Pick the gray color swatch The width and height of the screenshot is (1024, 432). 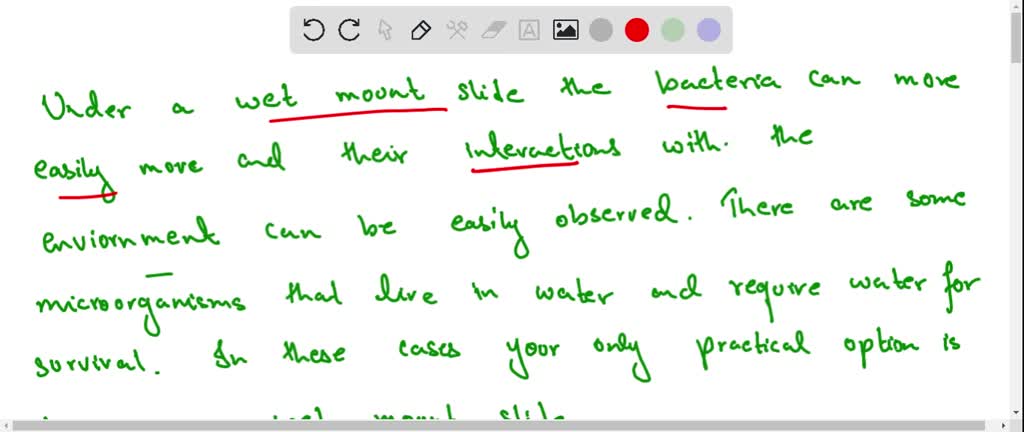601,30
